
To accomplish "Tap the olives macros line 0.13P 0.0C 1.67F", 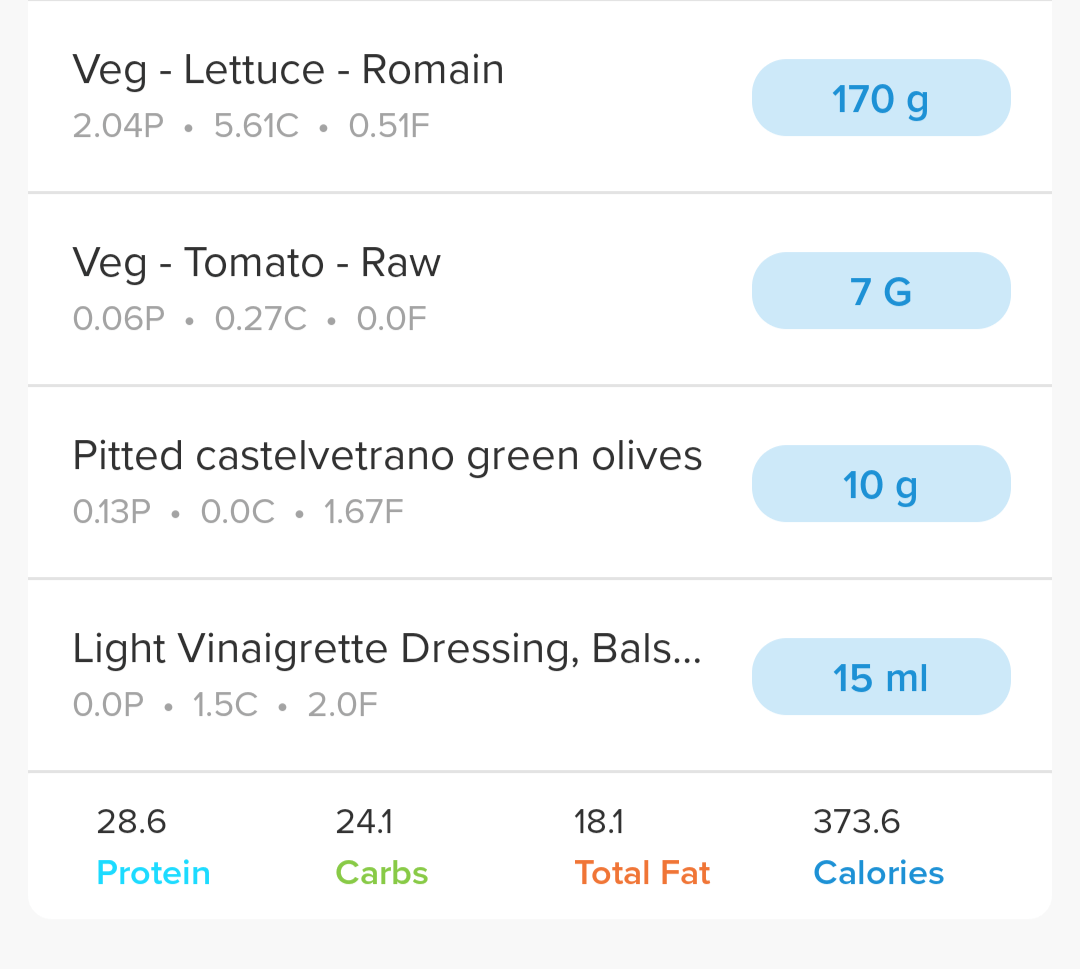I will (238, 513).
